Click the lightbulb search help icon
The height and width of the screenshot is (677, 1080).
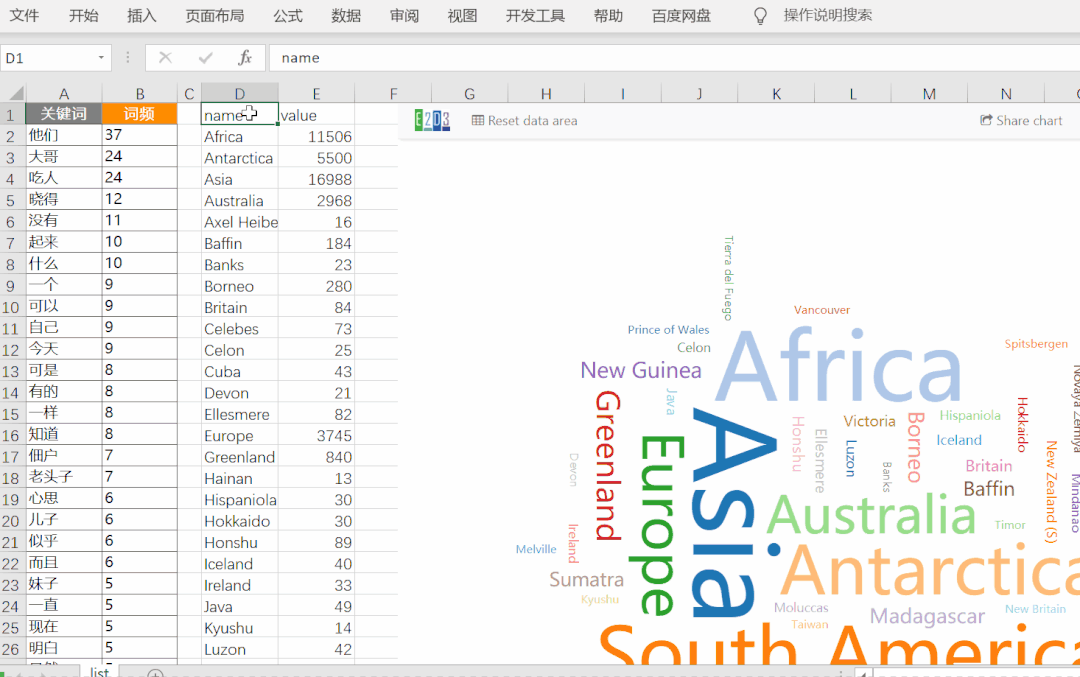coord(760,16)
